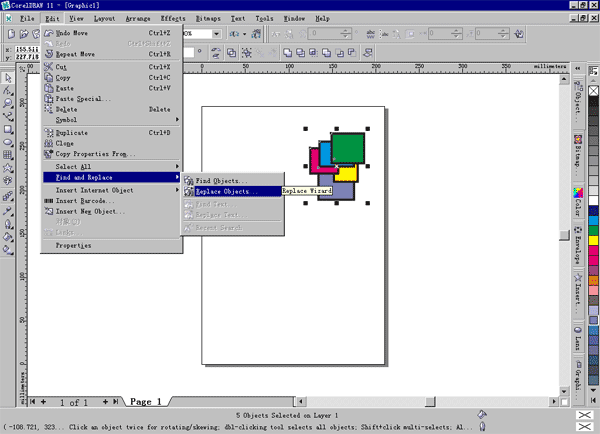Click the green square on canvas

click(x=348, y=148)
